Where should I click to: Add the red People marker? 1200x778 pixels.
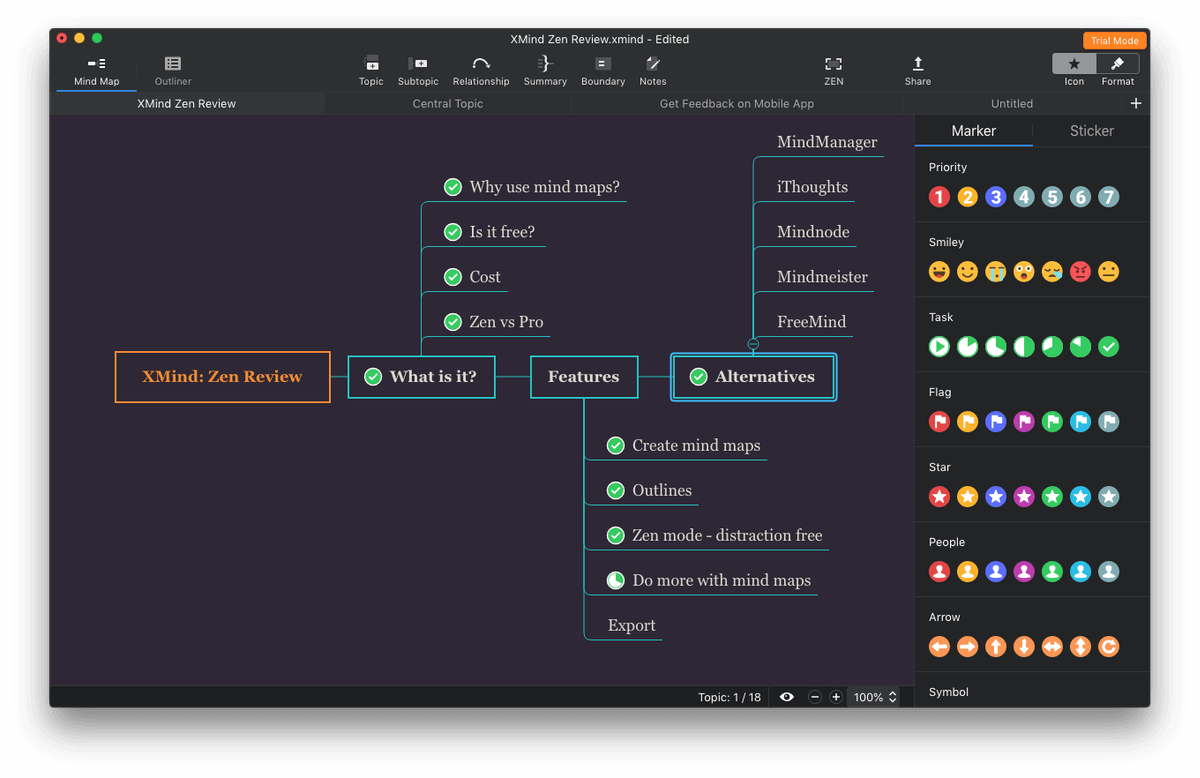939,572
